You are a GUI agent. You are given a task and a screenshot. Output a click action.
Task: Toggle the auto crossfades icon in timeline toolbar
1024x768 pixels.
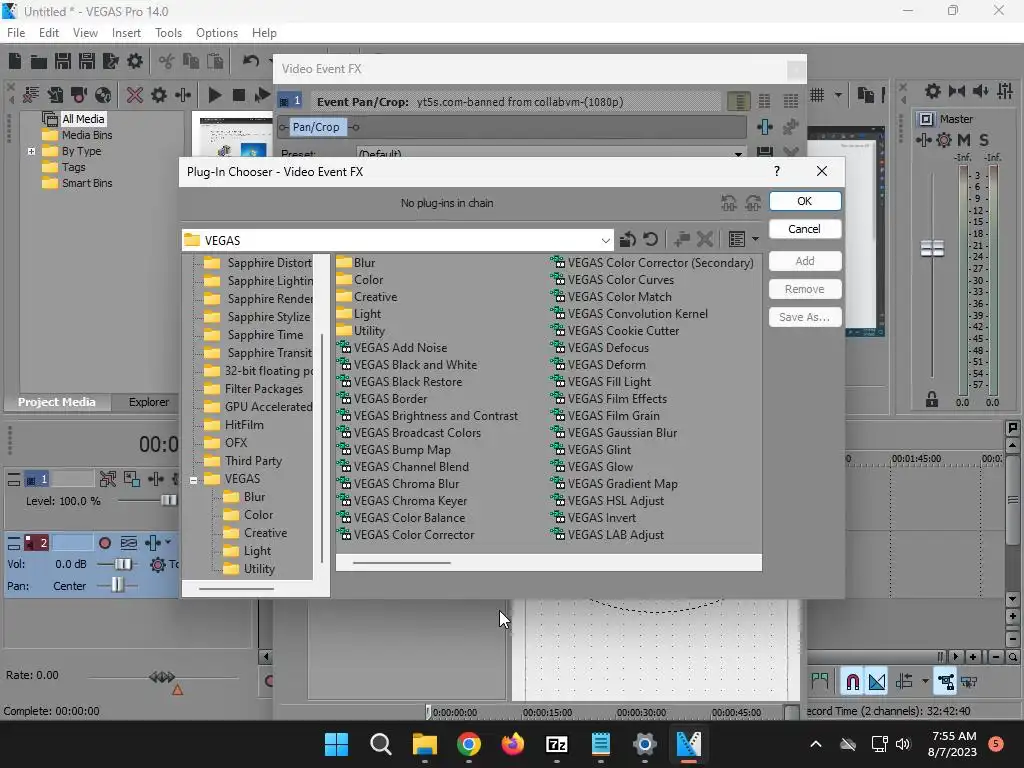(x=877, y=682)
